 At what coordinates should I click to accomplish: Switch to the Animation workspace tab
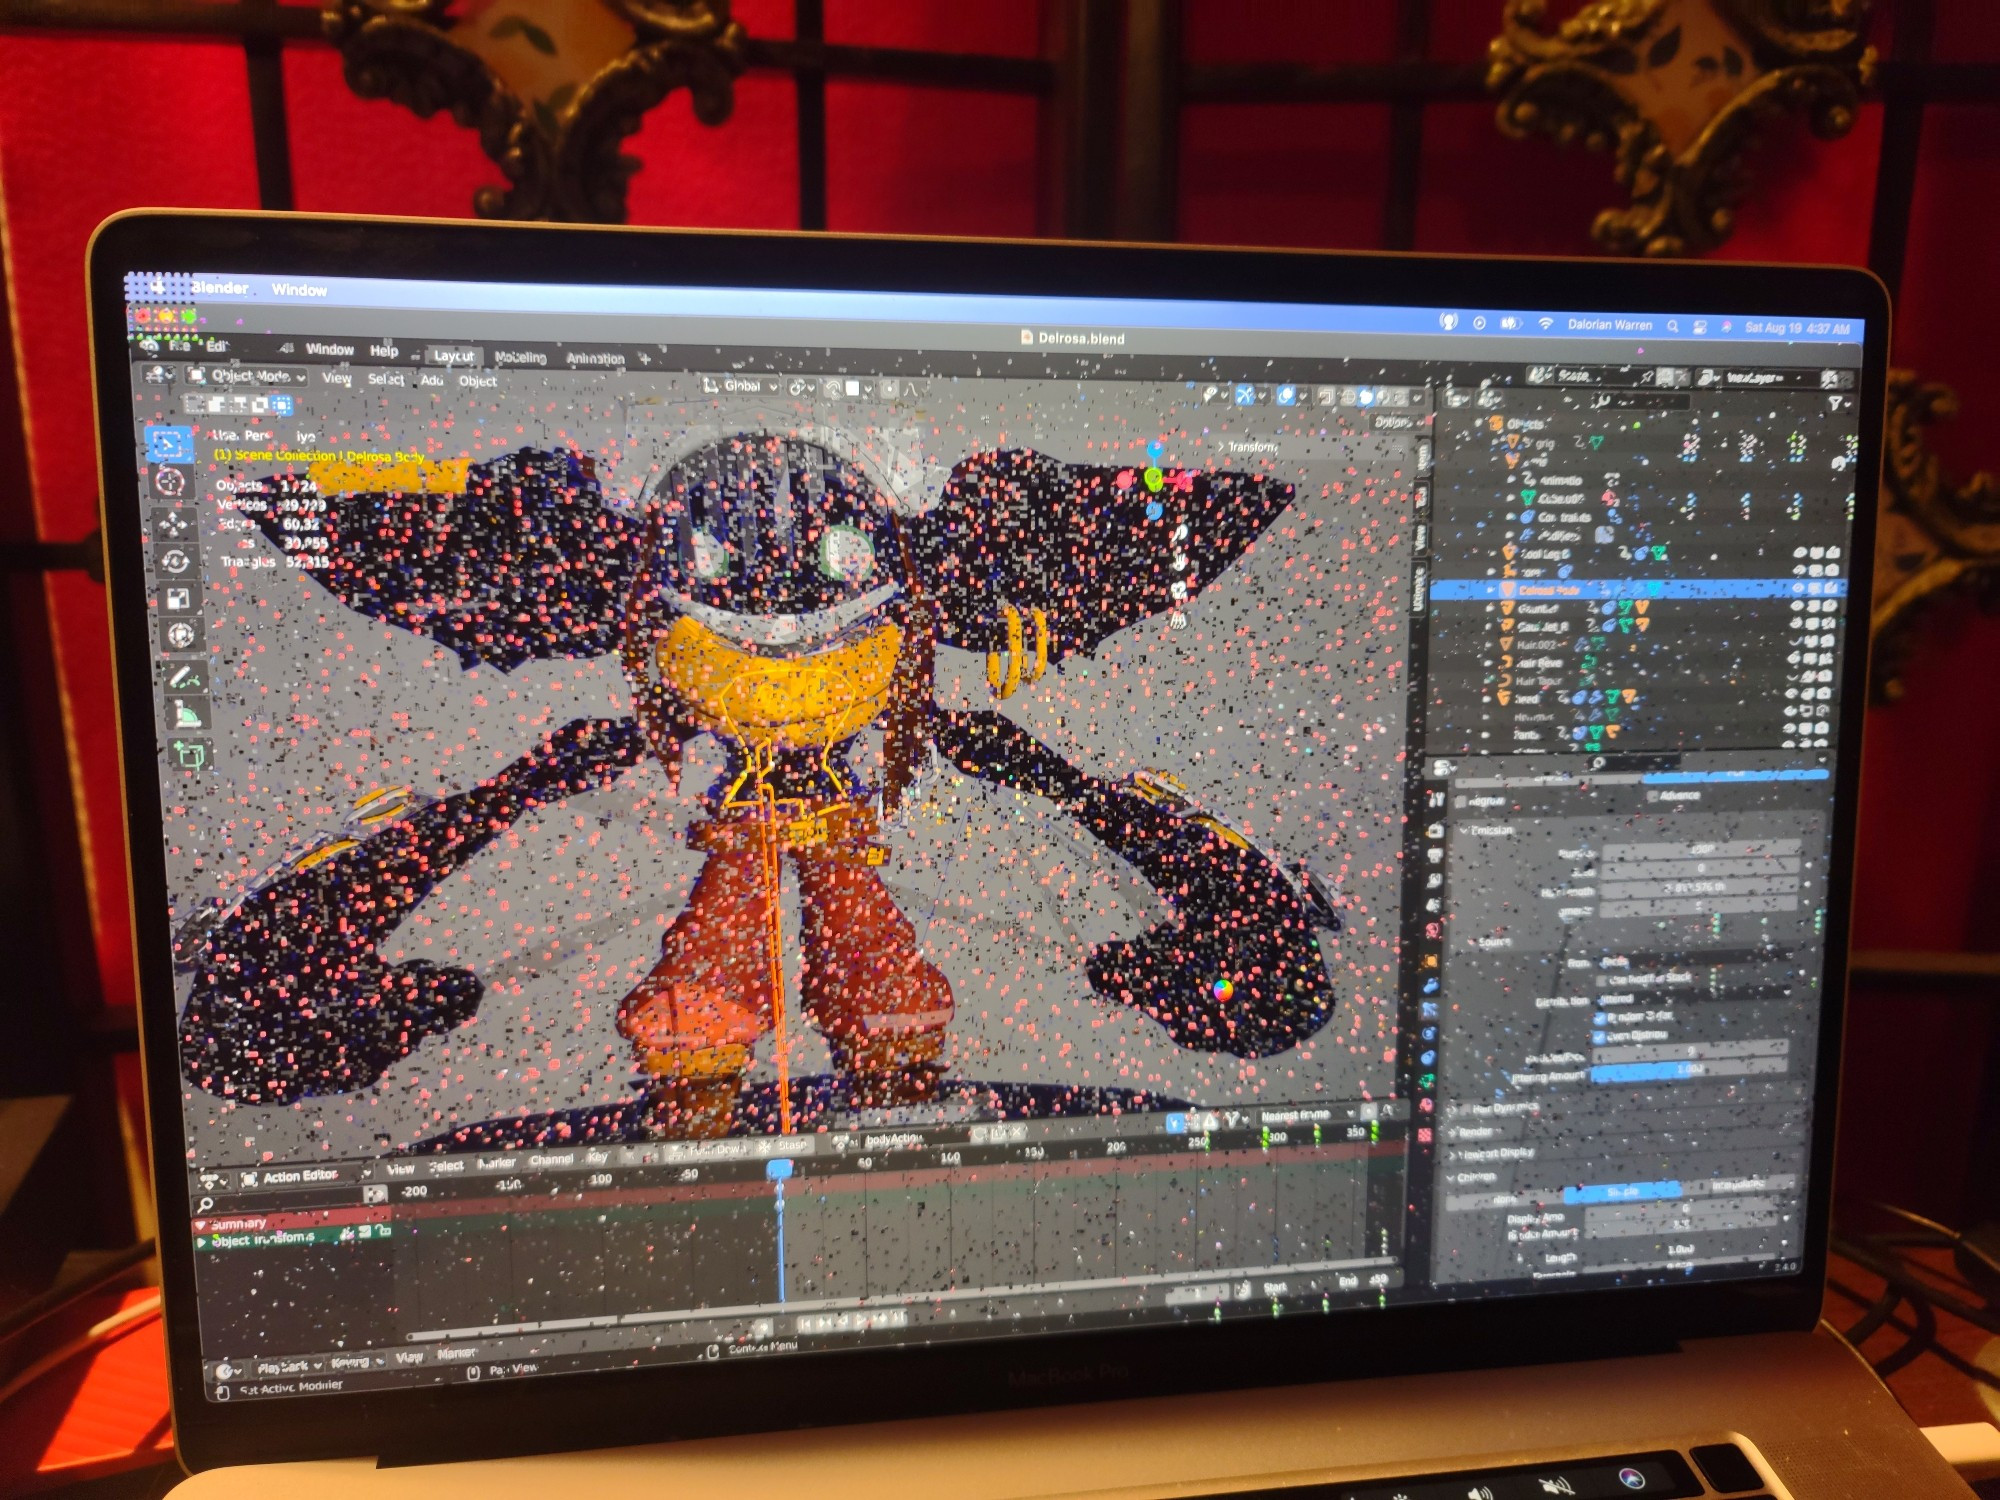point(595,358)
